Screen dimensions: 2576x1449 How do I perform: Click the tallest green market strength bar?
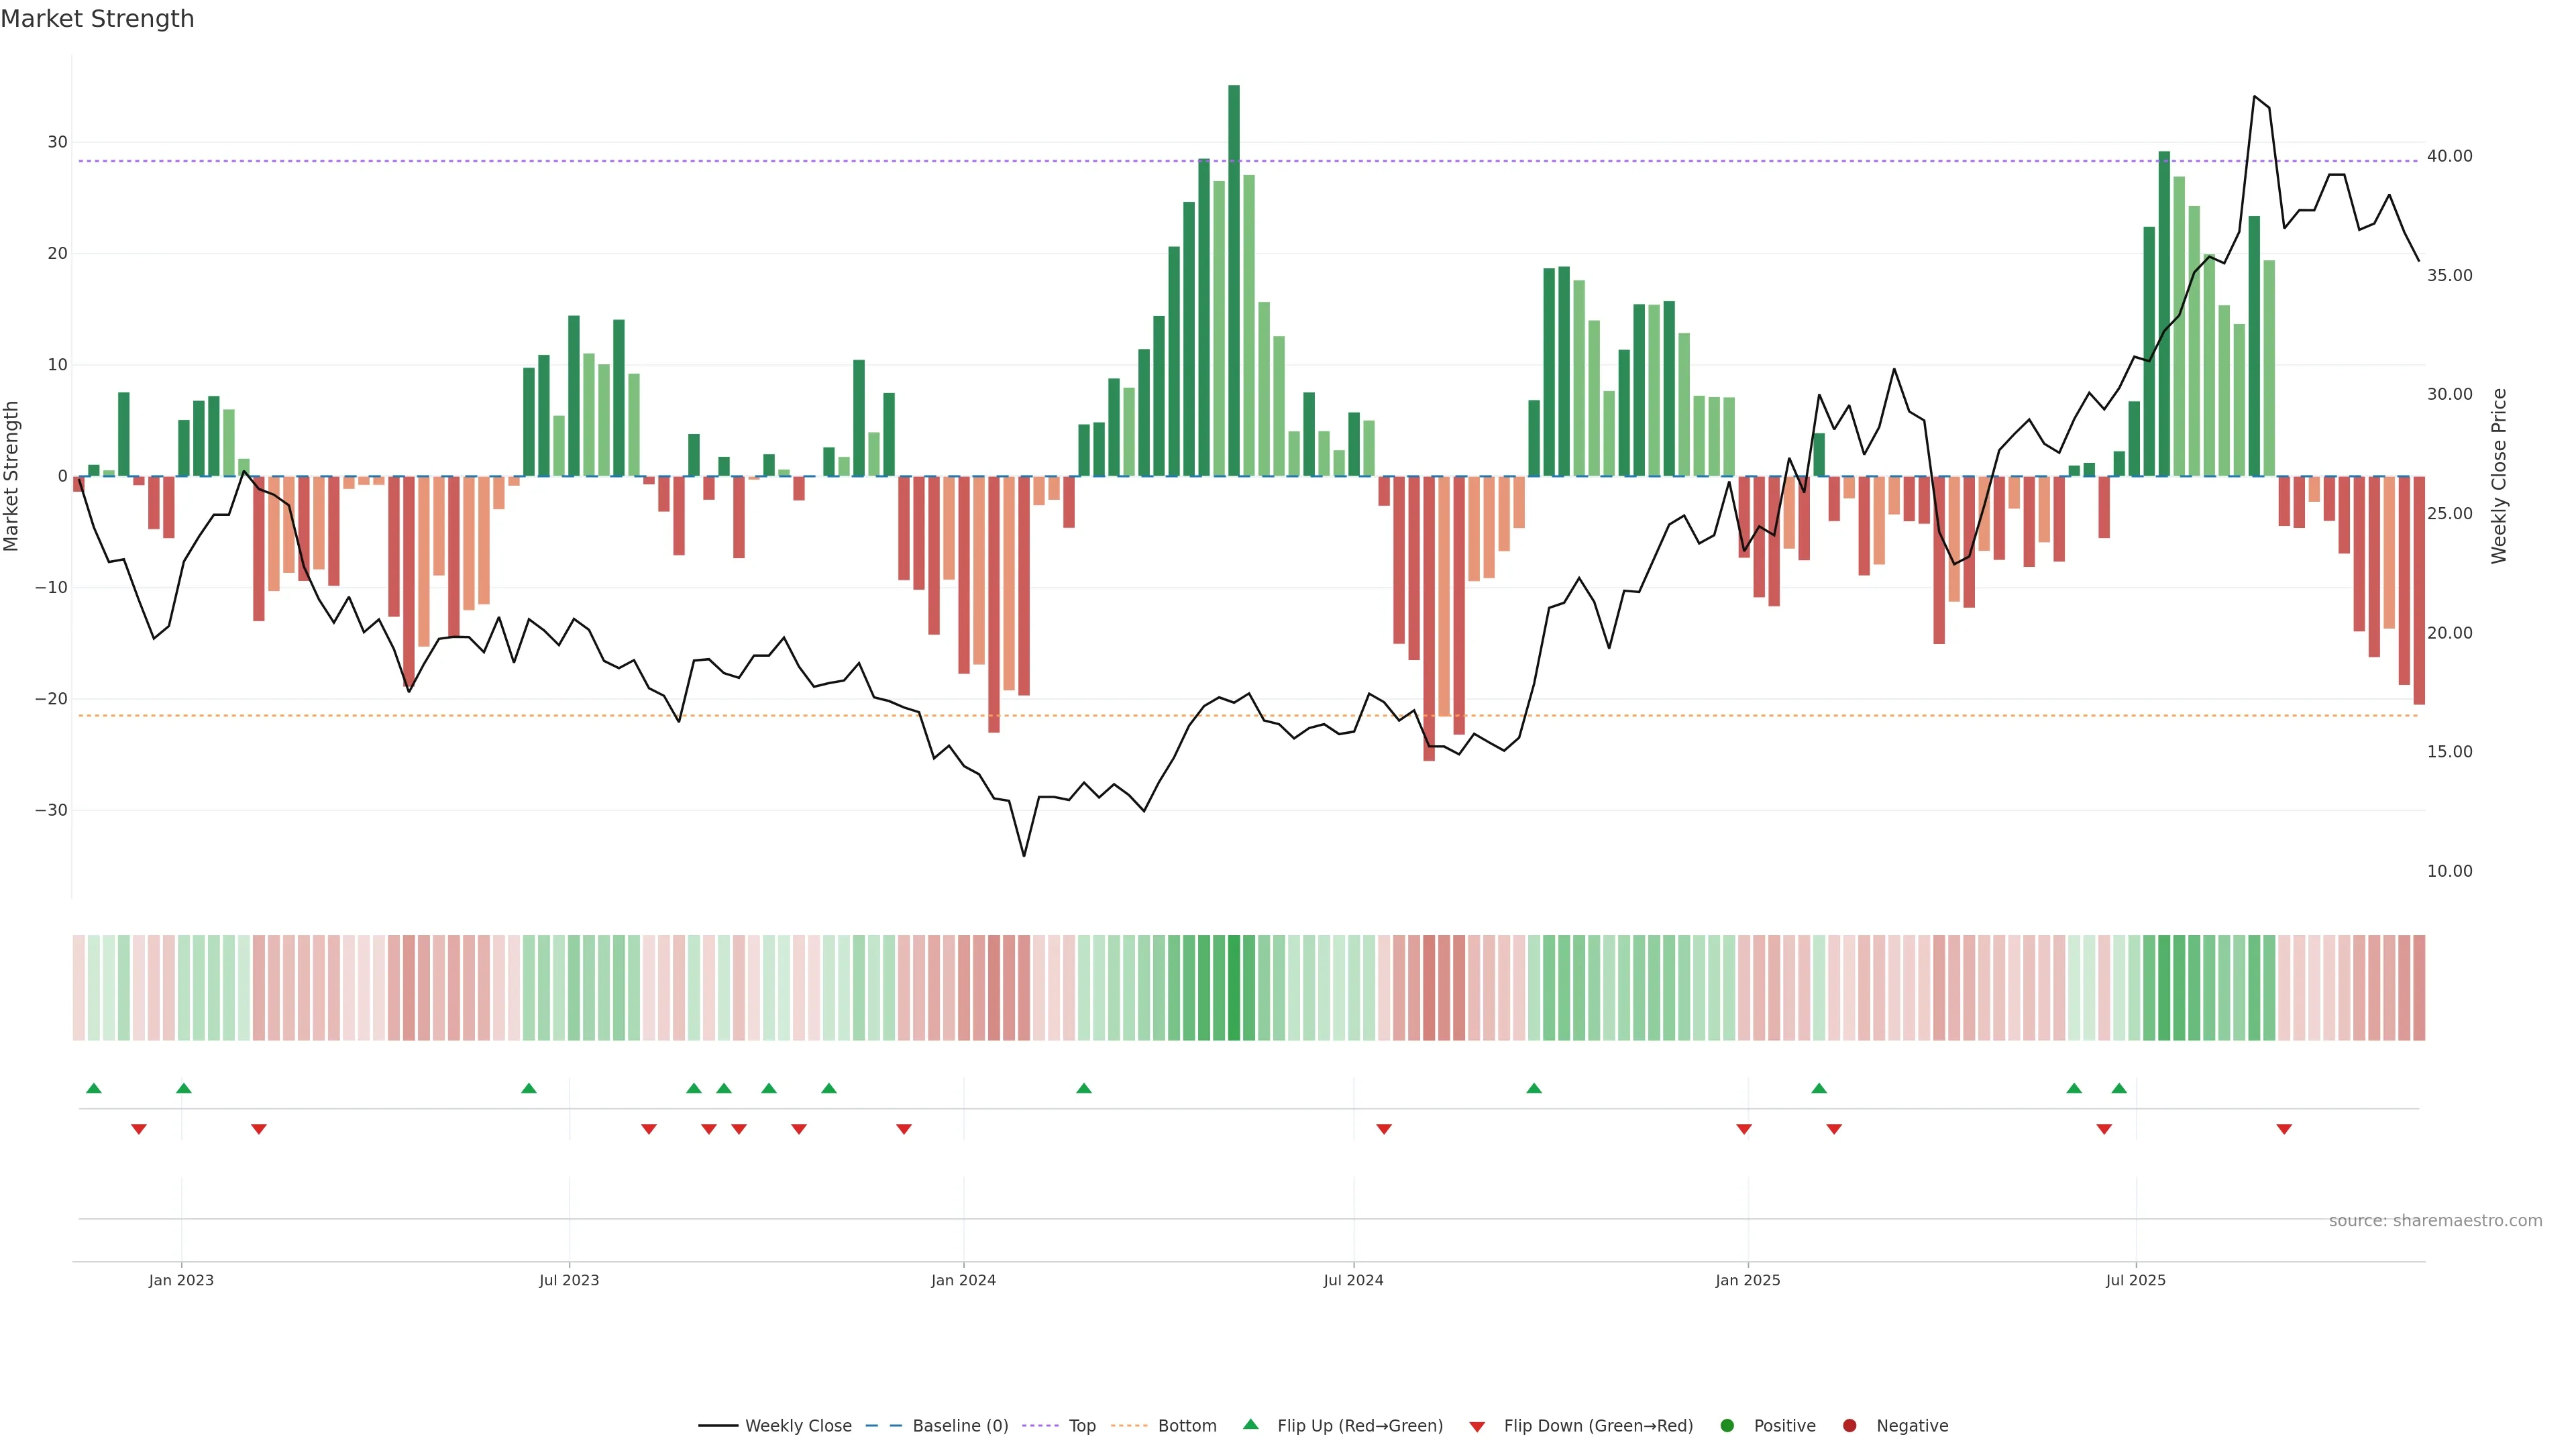click(x=1234, y=280)
